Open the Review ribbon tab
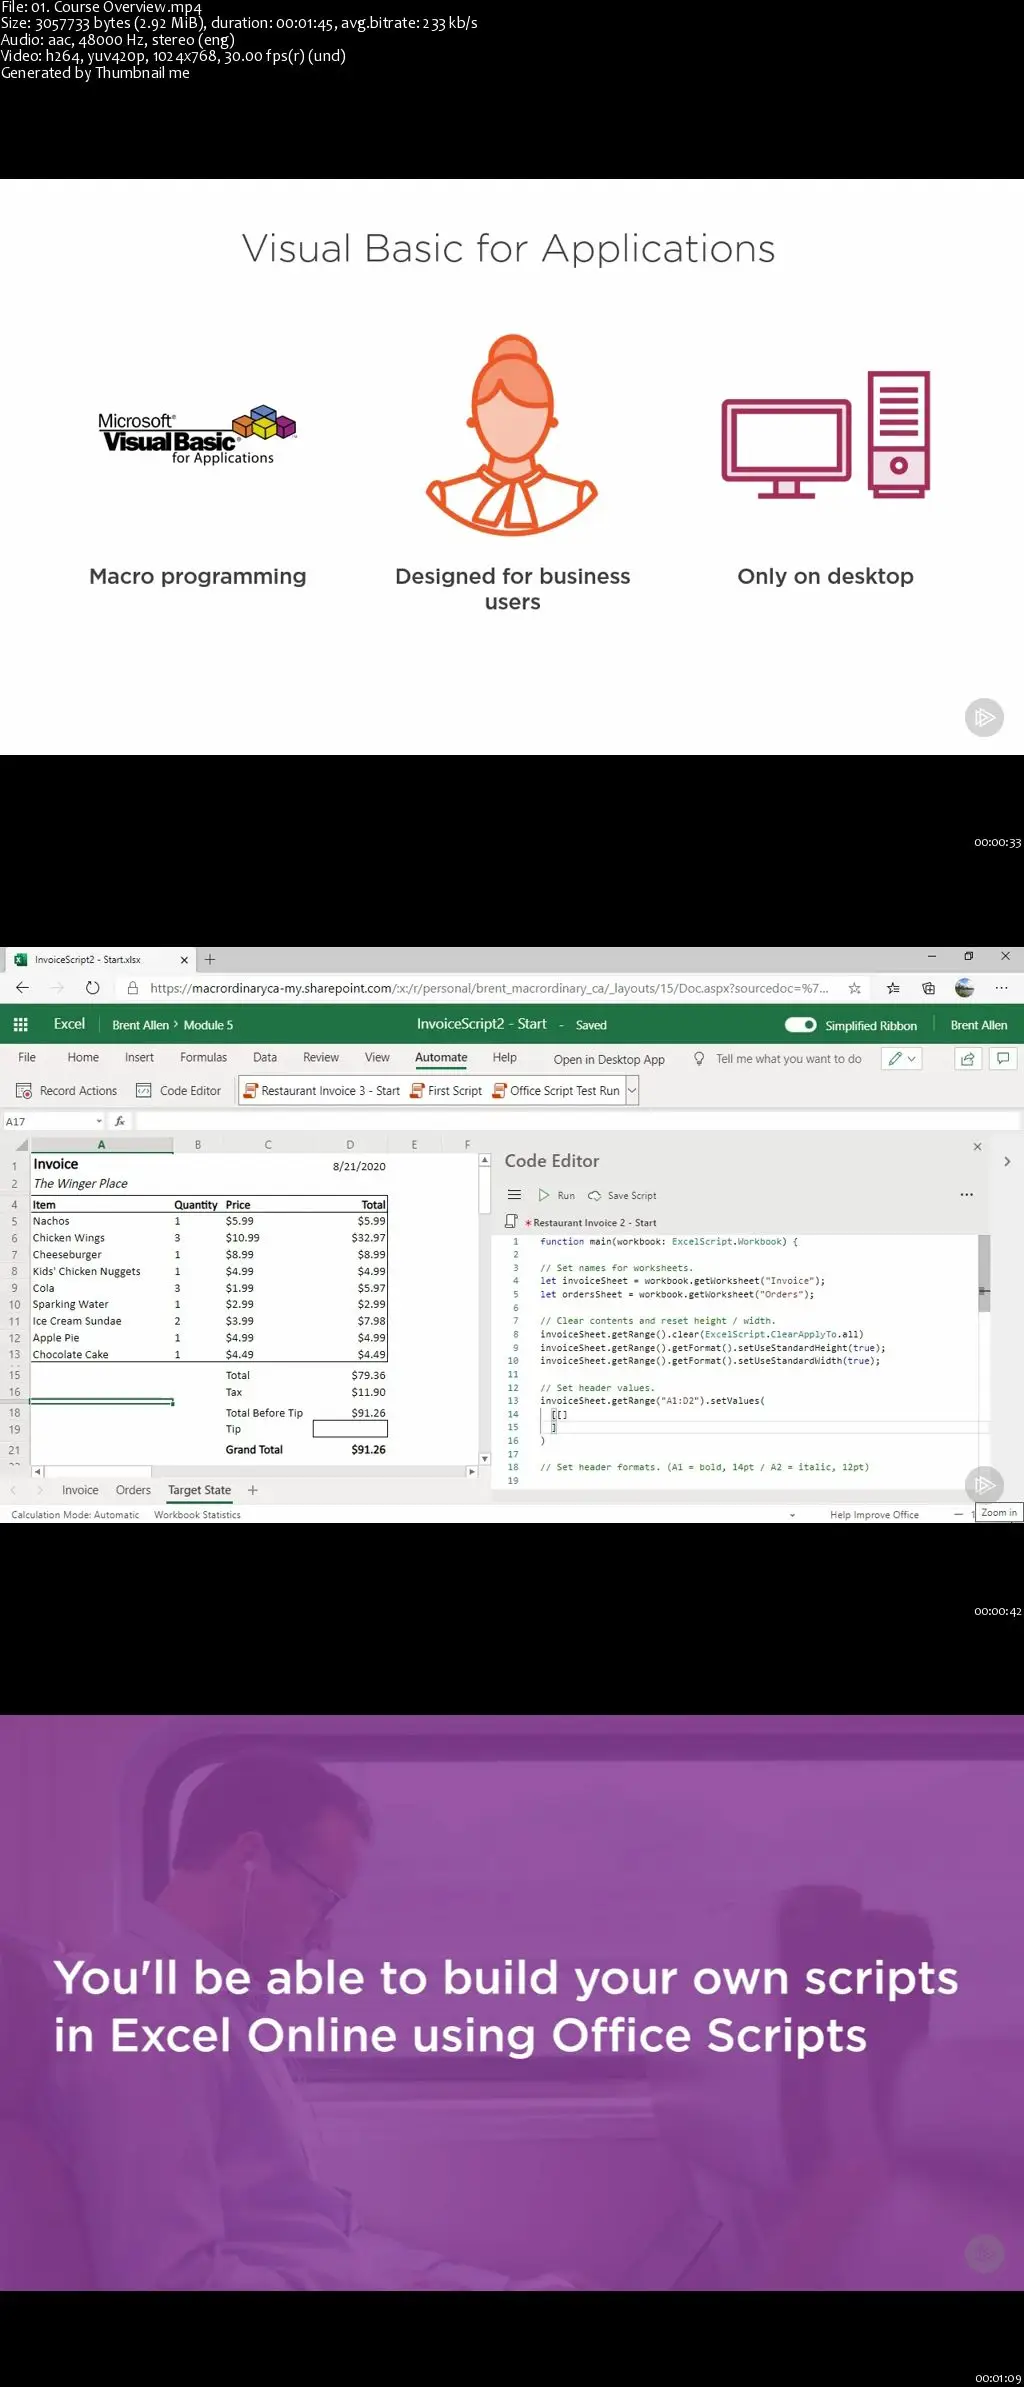Screen dimensions: 1024x2387 [x=321, y=1058]
